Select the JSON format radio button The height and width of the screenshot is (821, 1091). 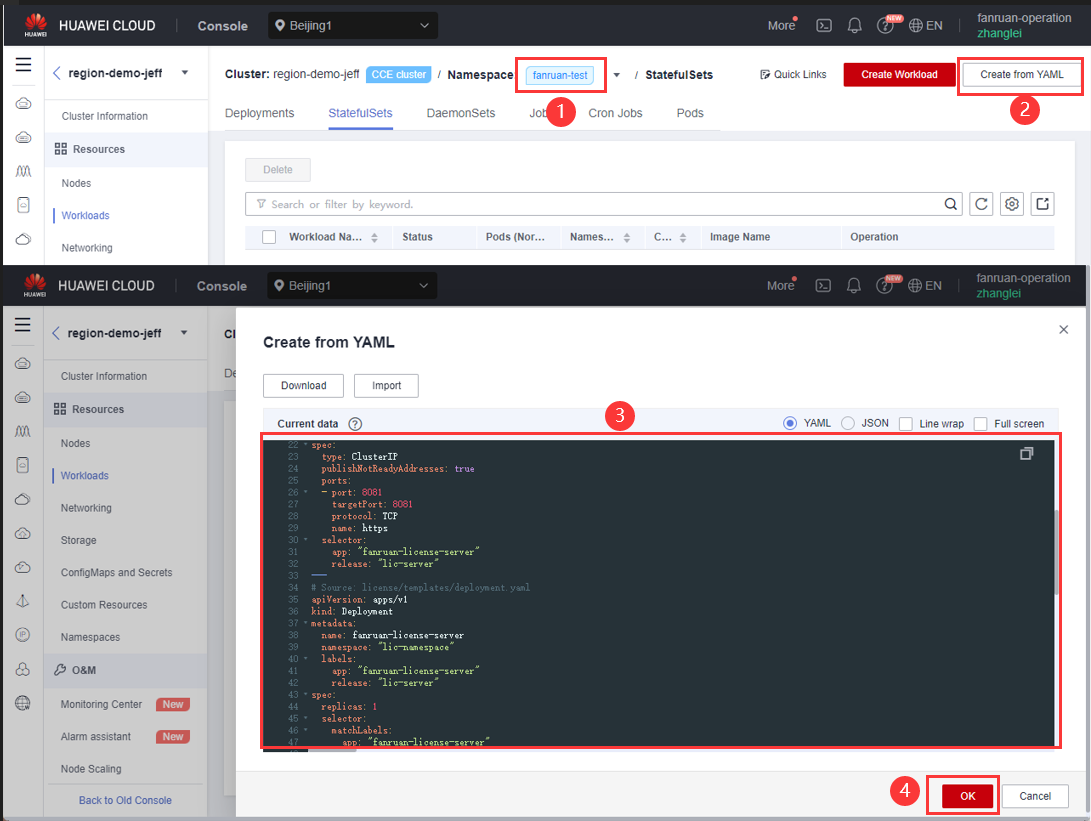click(x=847, y=423)
